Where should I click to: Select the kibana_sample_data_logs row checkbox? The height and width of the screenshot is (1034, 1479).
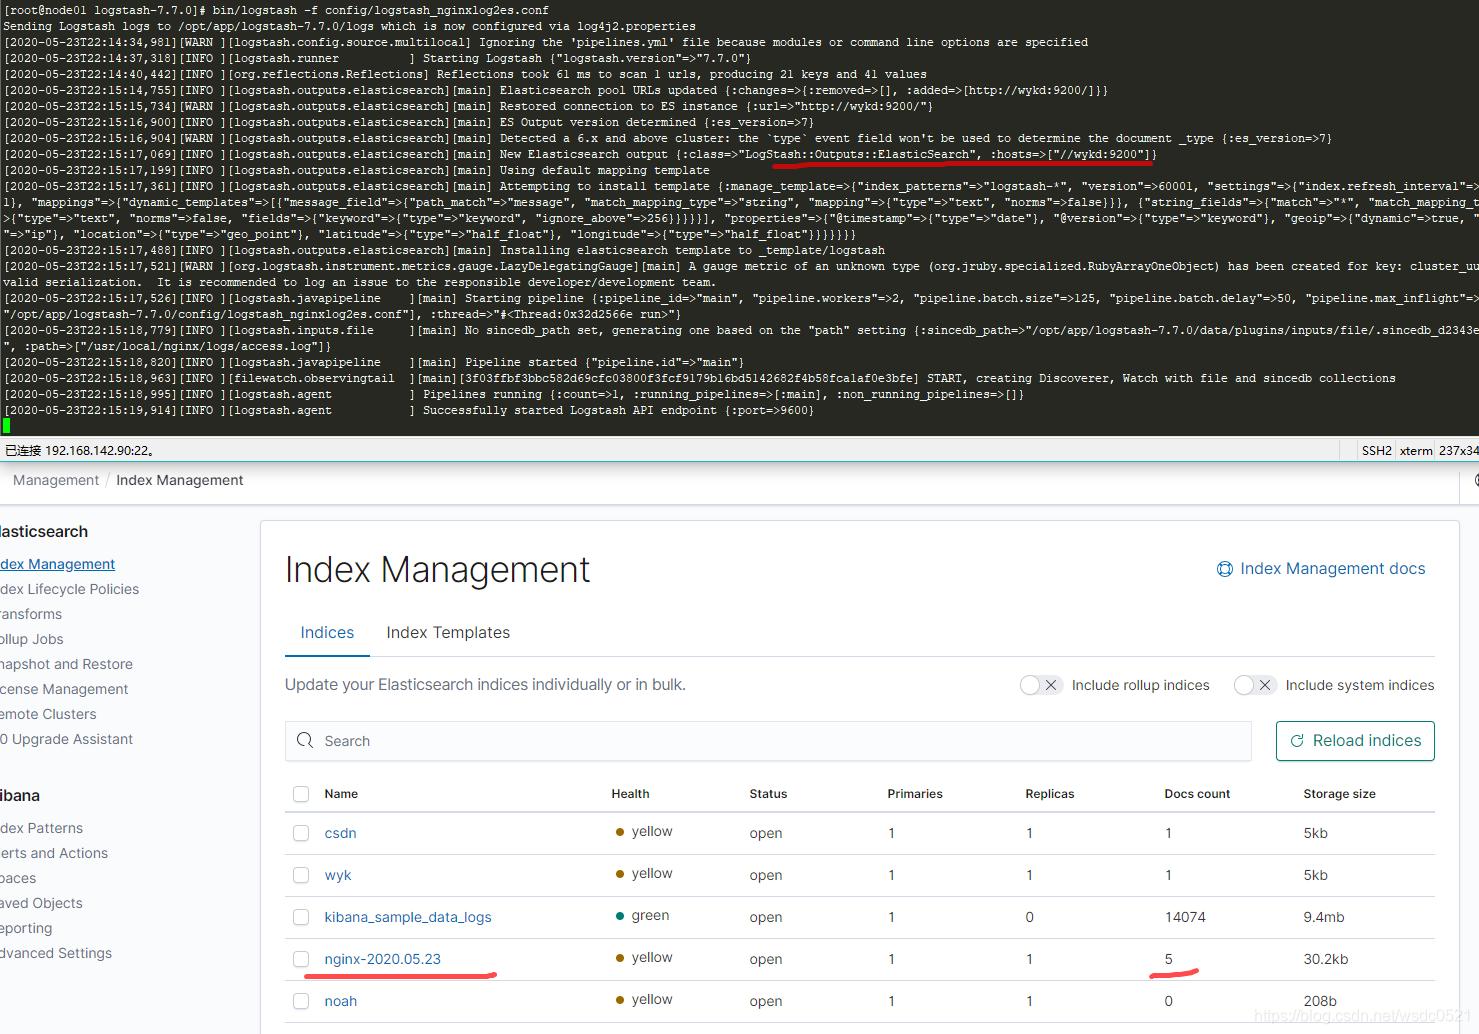tap(301, 917)
